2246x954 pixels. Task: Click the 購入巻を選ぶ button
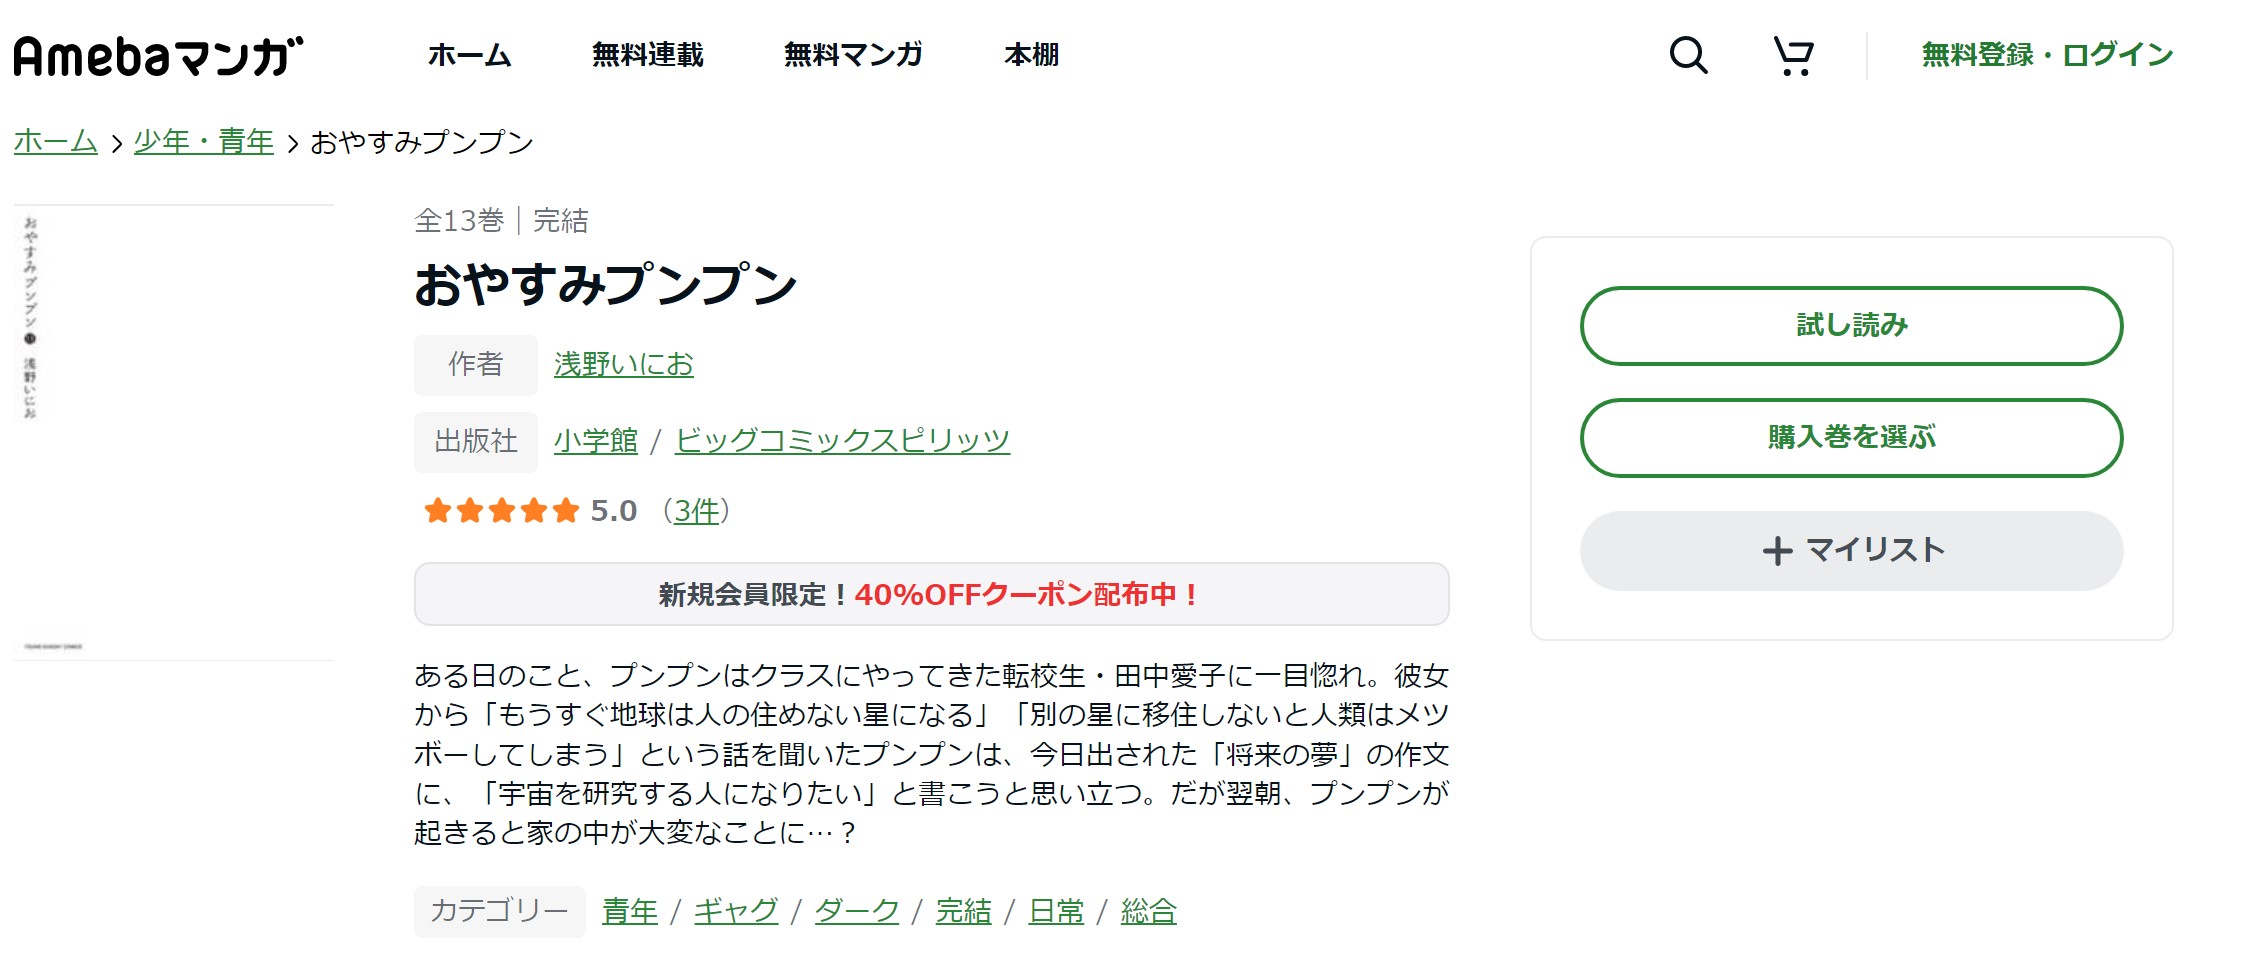pos(1851,438)
